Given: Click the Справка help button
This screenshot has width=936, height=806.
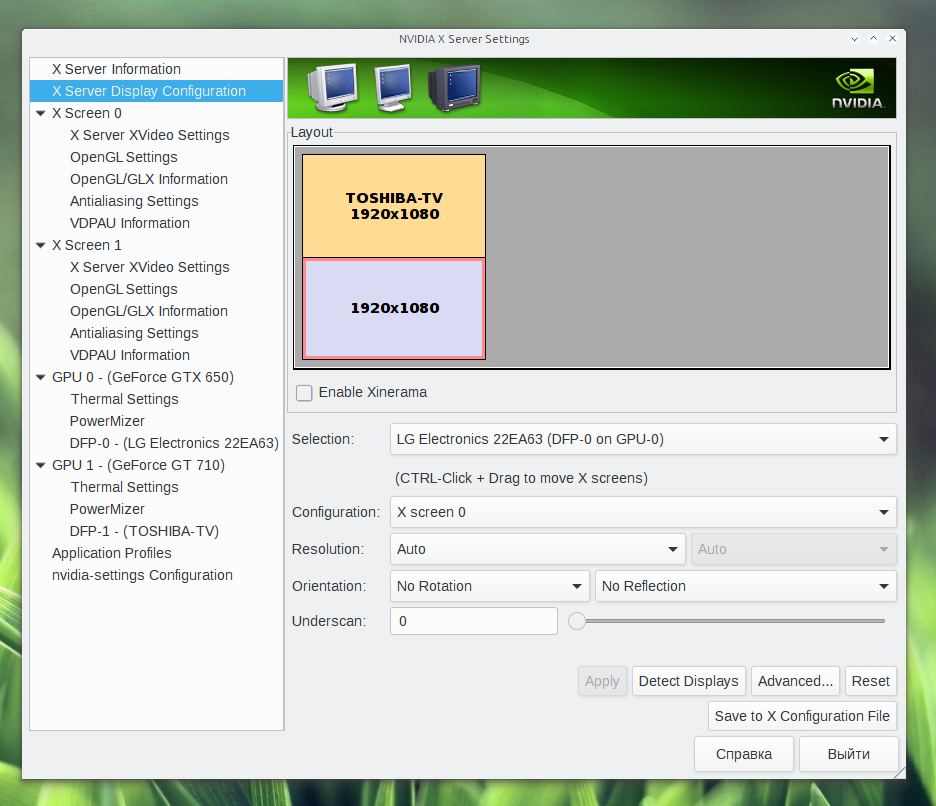Looking at the screenshot, I should 744,754.
